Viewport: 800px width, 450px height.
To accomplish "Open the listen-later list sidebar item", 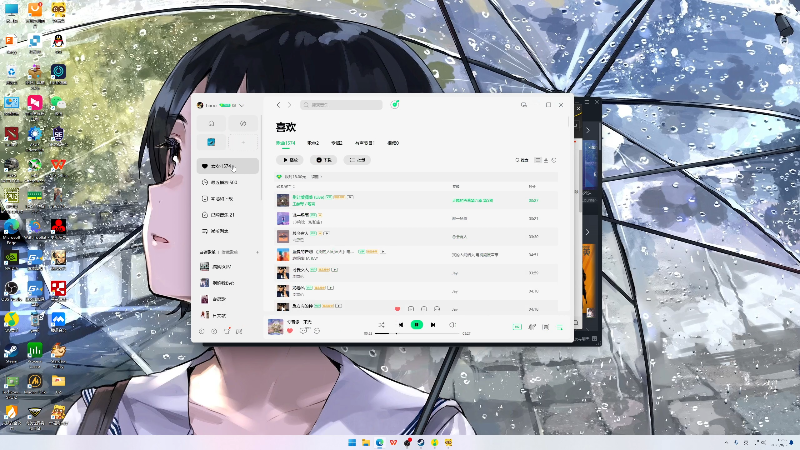I will (x=228, y=231).
